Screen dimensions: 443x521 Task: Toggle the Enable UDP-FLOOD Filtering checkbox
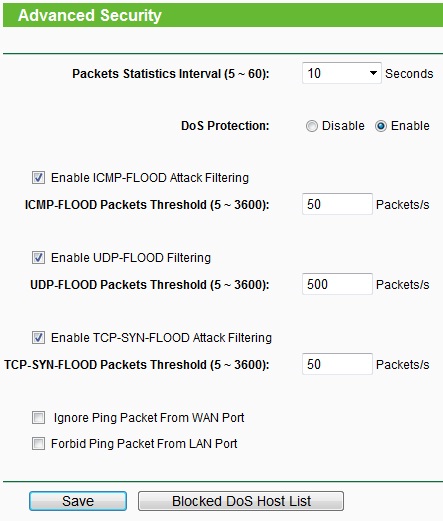pos(38,258)
